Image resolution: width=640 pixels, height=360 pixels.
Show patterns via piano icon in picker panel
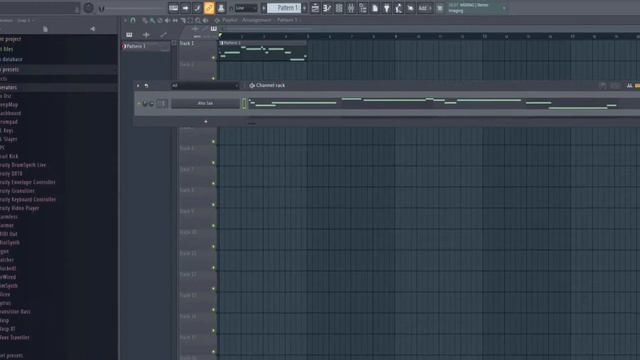click(x=129, y=35)
